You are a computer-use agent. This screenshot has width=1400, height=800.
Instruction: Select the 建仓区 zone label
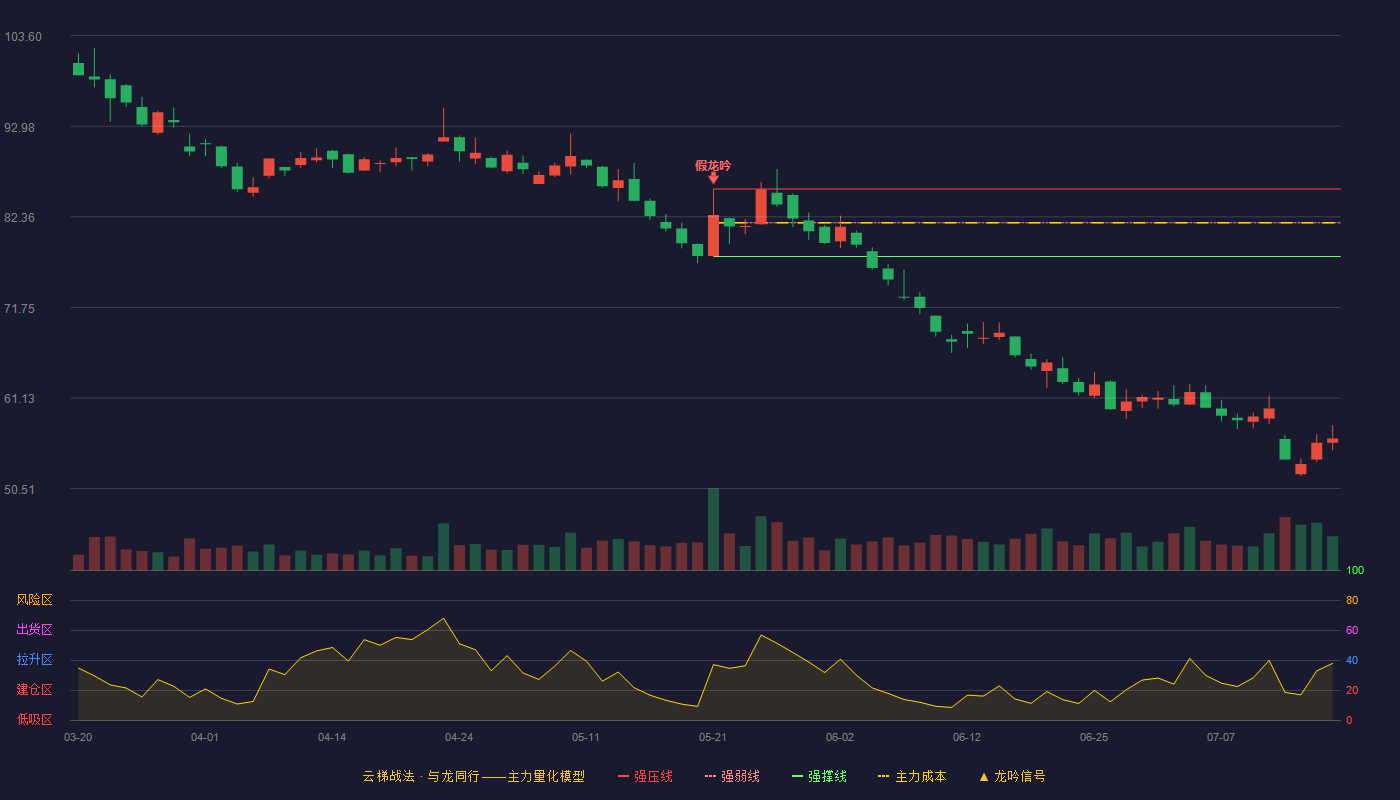(x=34, y=690)
